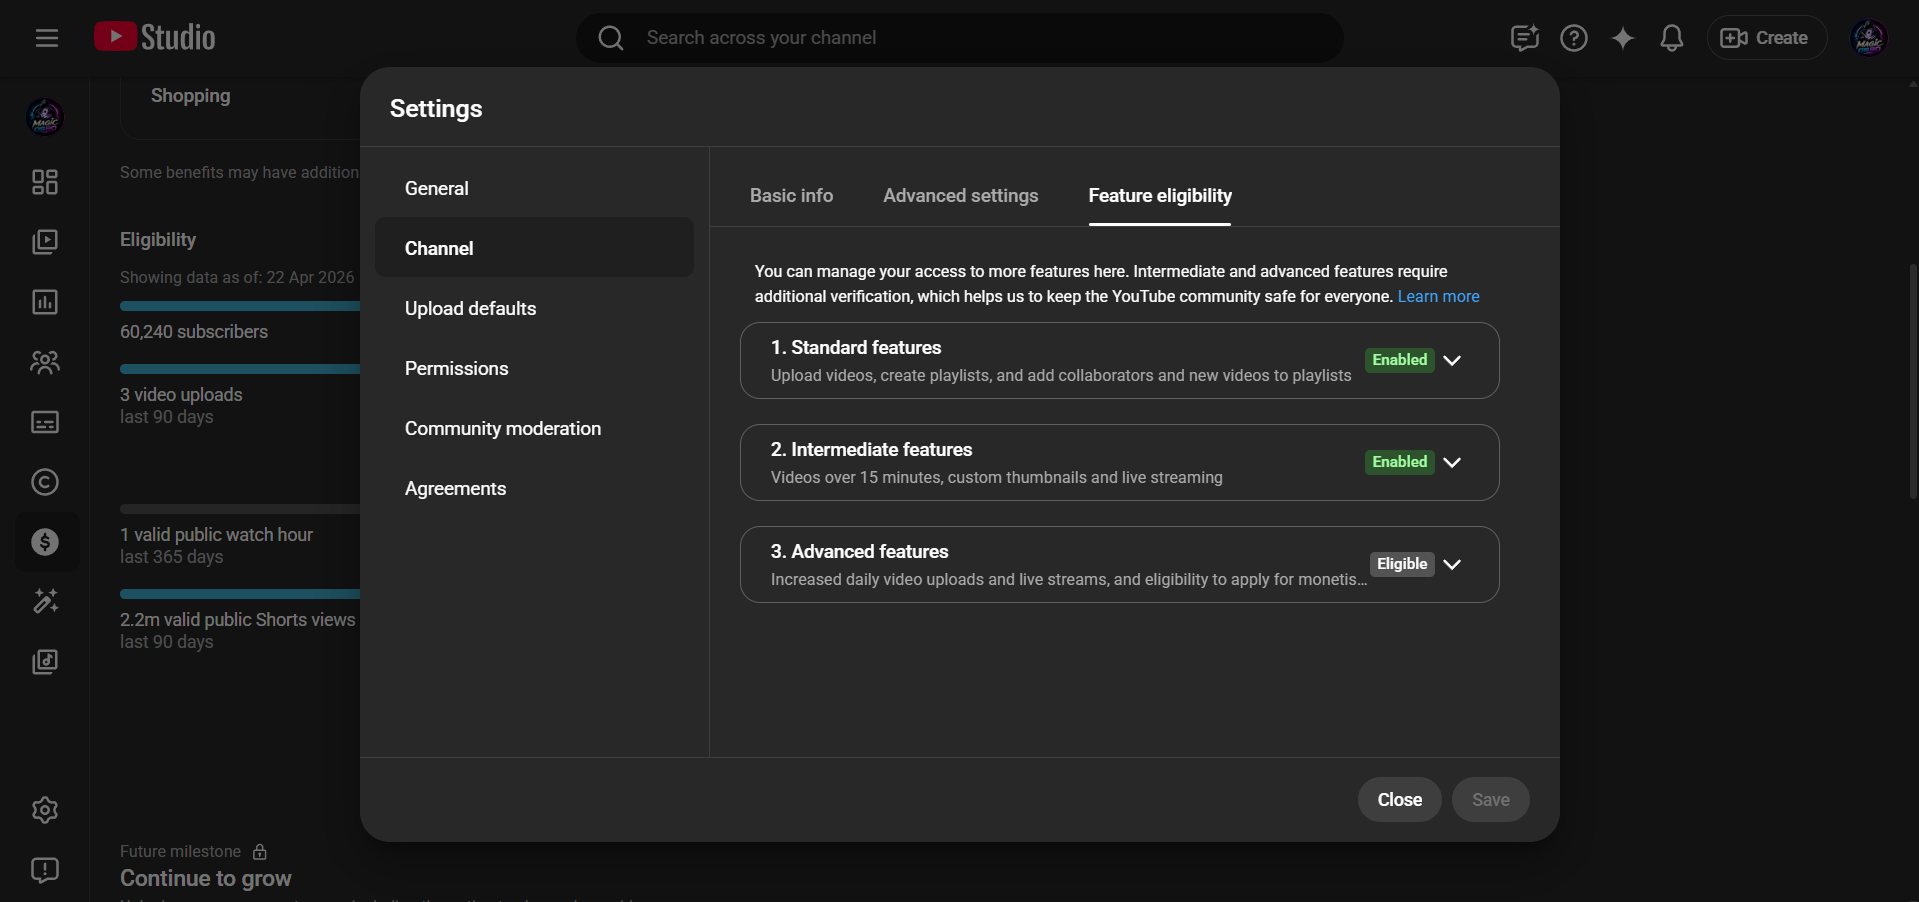This screenshot has height=902, width=1919.
Task: Open Customisation magic wand sidebar icon
Action: pos(45,601)
